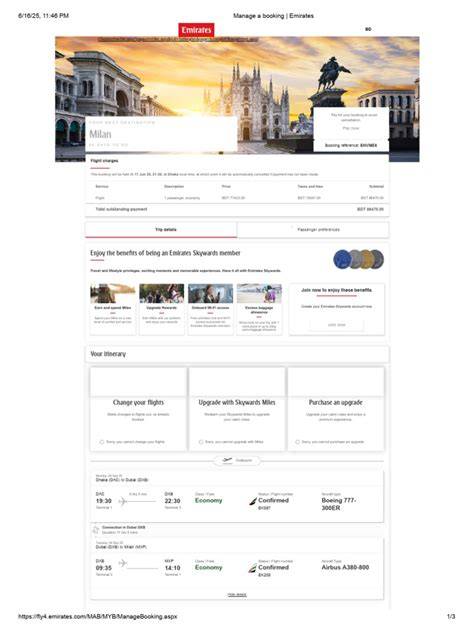This screenshot has width=474, height=632.
Task: Open the Onboard Wi-Fi access thumbnail
Action: click(210, 293)
